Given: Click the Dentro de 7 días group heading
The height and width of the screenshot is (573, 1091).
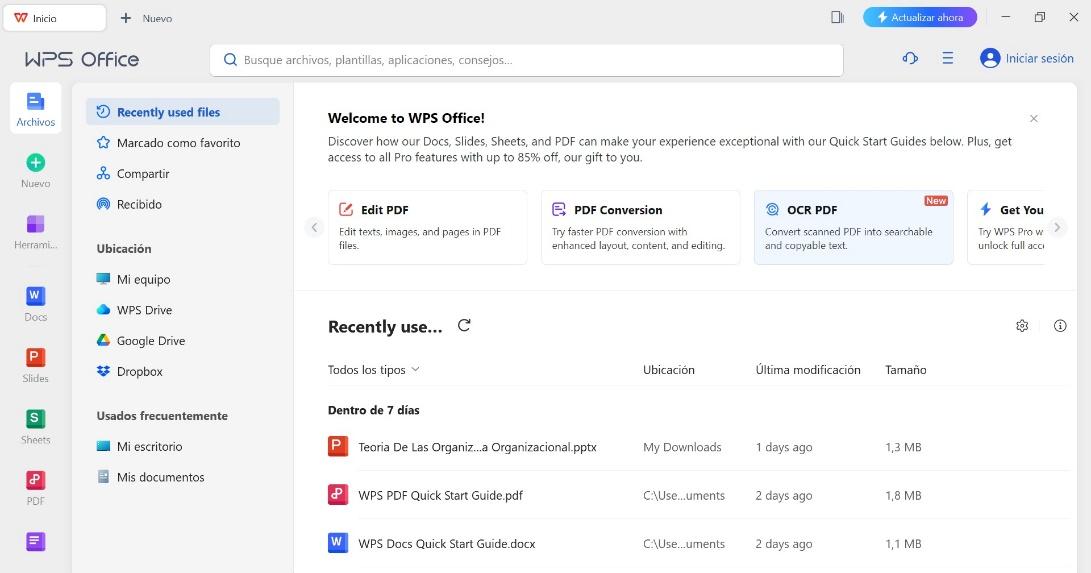Looking at the screenshot, I should pyautogui.click(x=374, y=410).
